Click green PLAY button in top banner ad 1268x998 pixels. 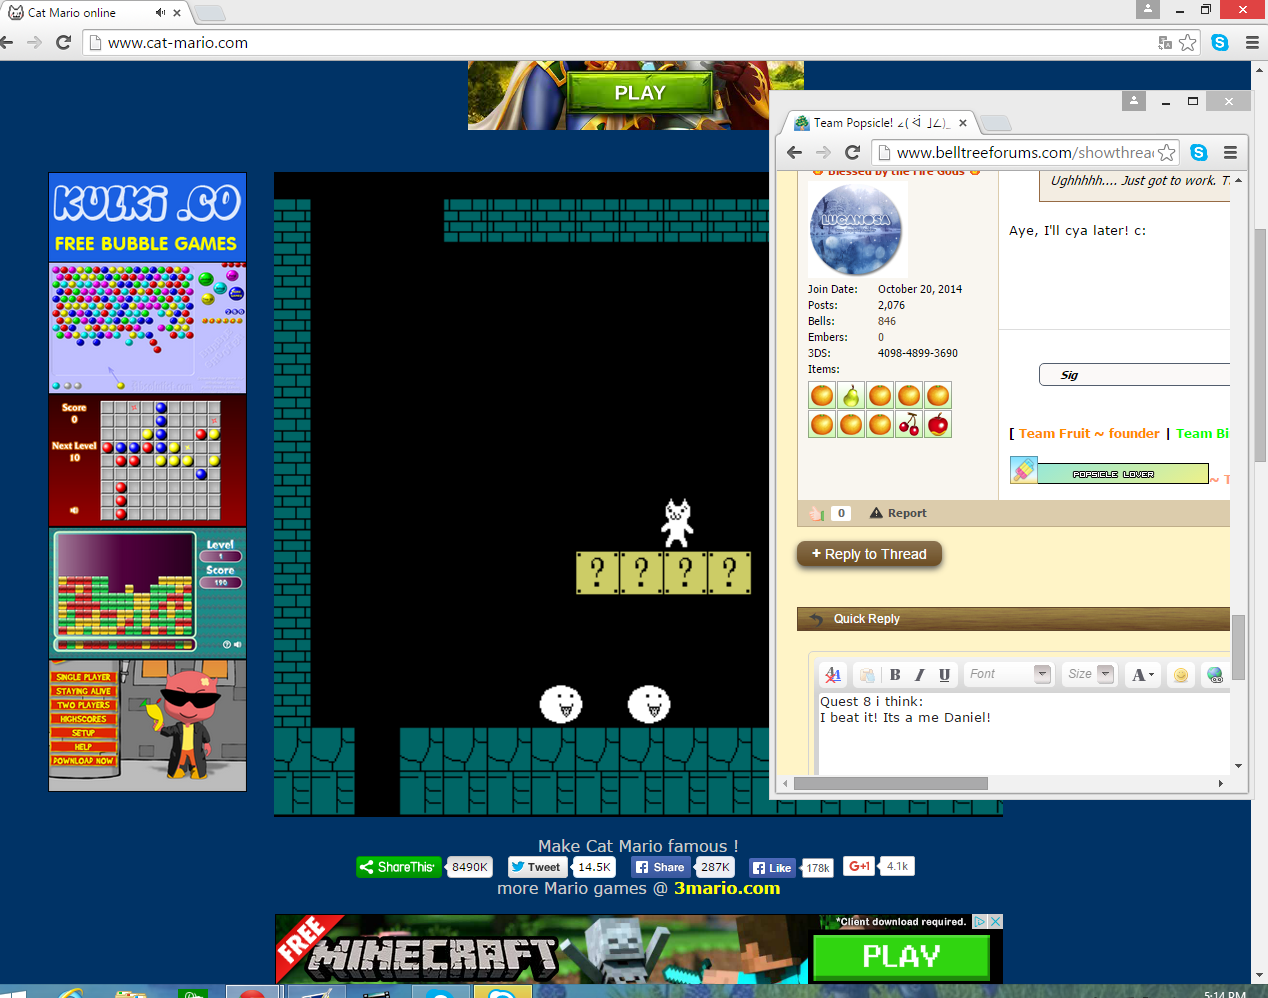pyautogui.click(x=640, y=93)
